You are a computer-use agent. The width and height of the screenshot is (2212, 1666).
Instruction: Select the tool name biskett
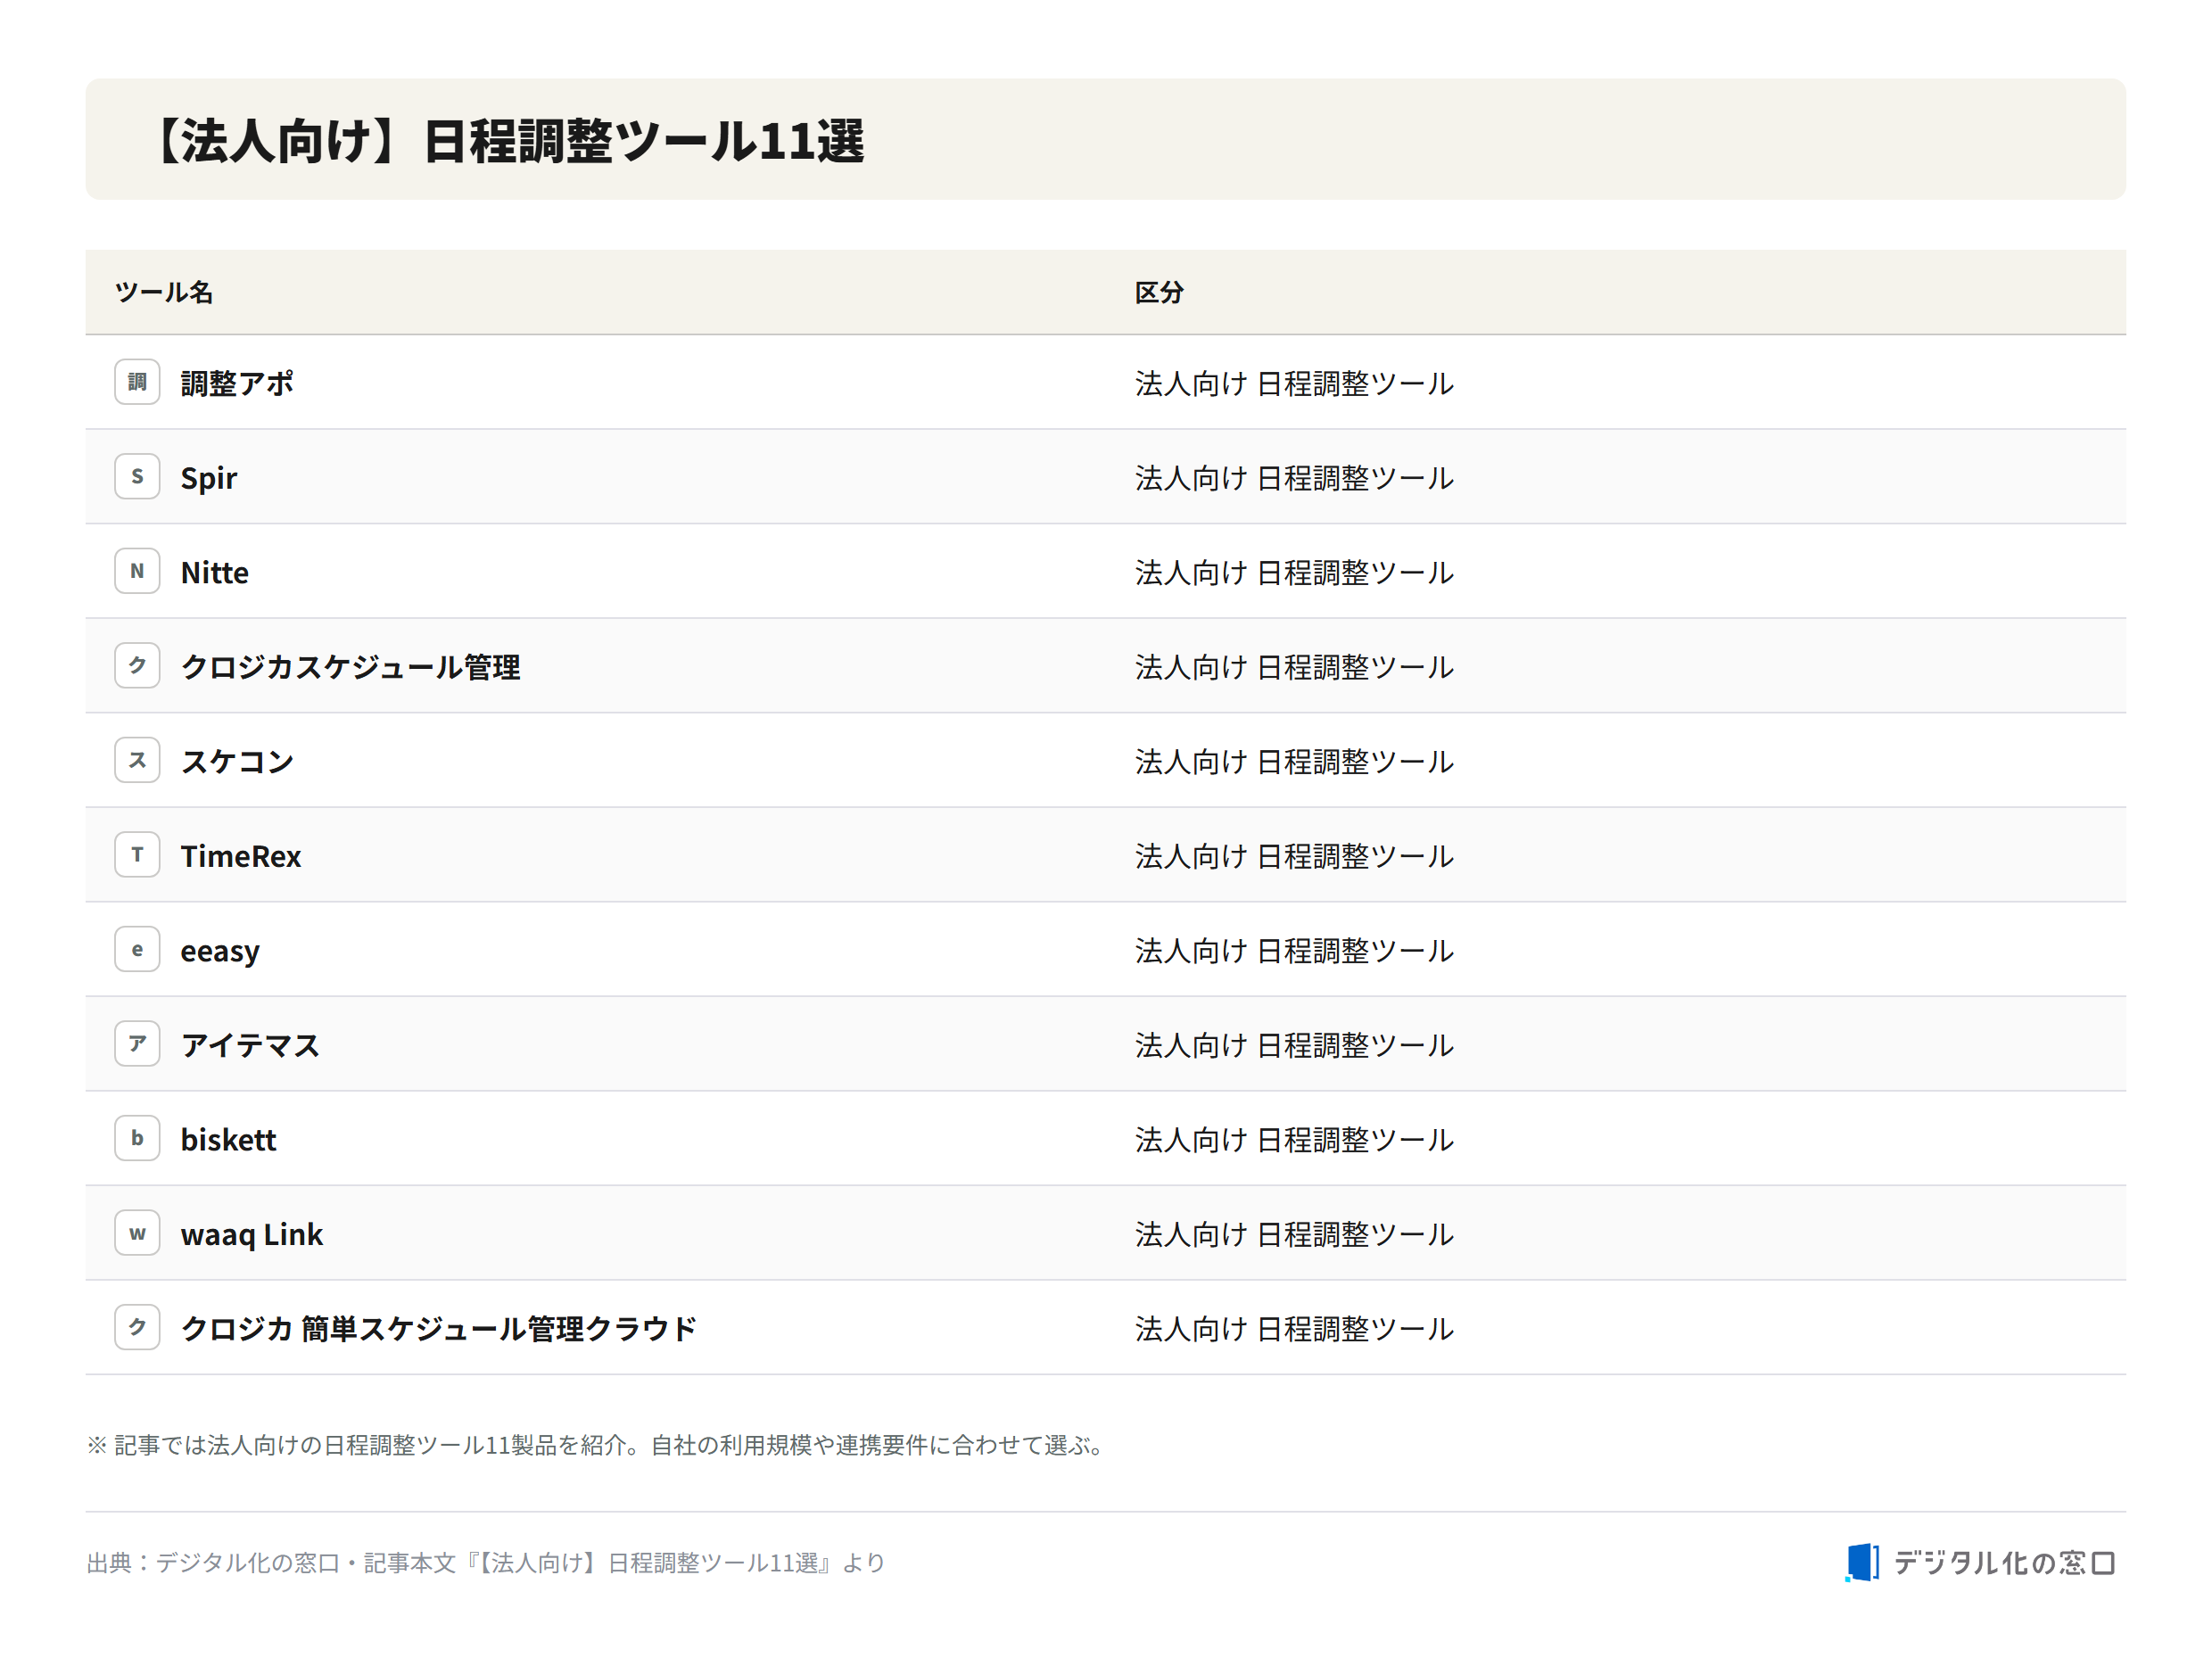tap(228, 1139)
